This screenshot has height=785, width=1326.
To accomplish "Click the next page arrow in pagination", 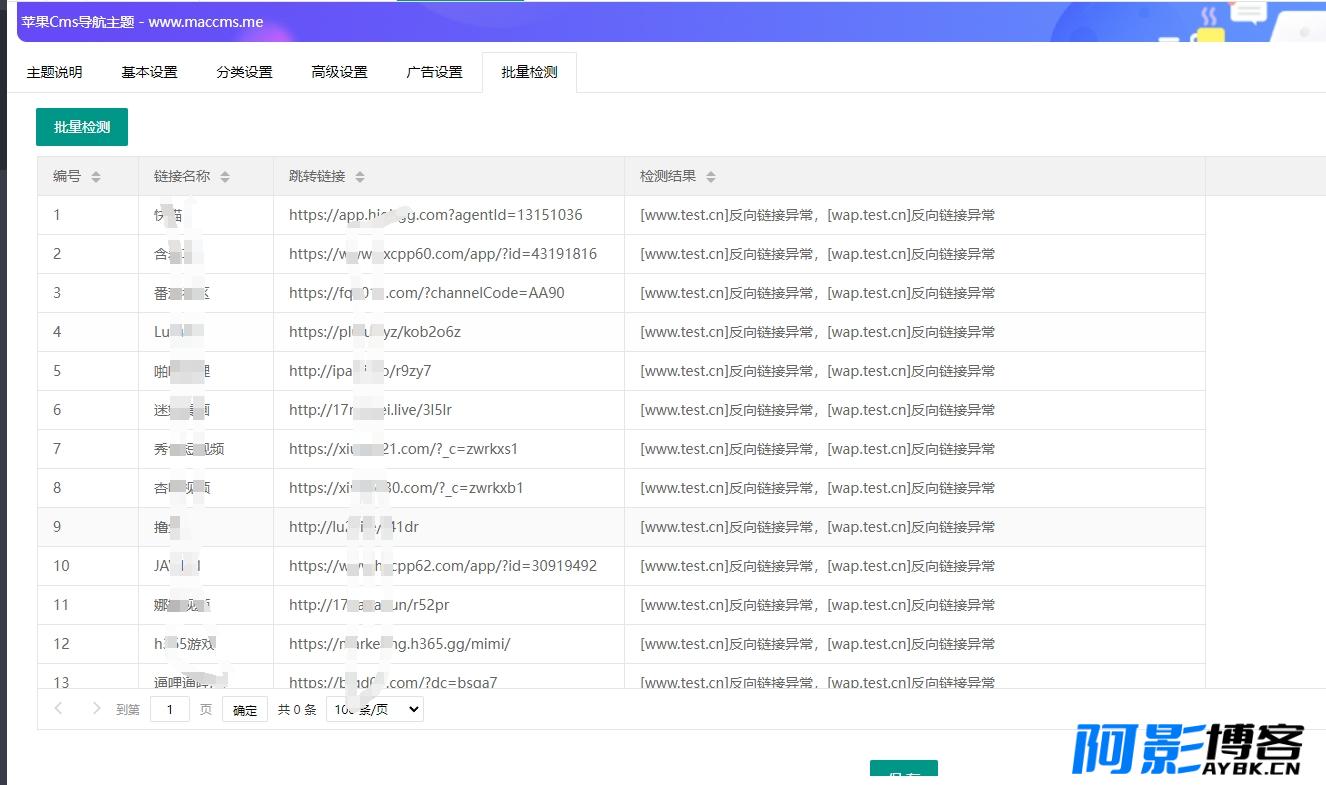I will (x=96, y=708).
